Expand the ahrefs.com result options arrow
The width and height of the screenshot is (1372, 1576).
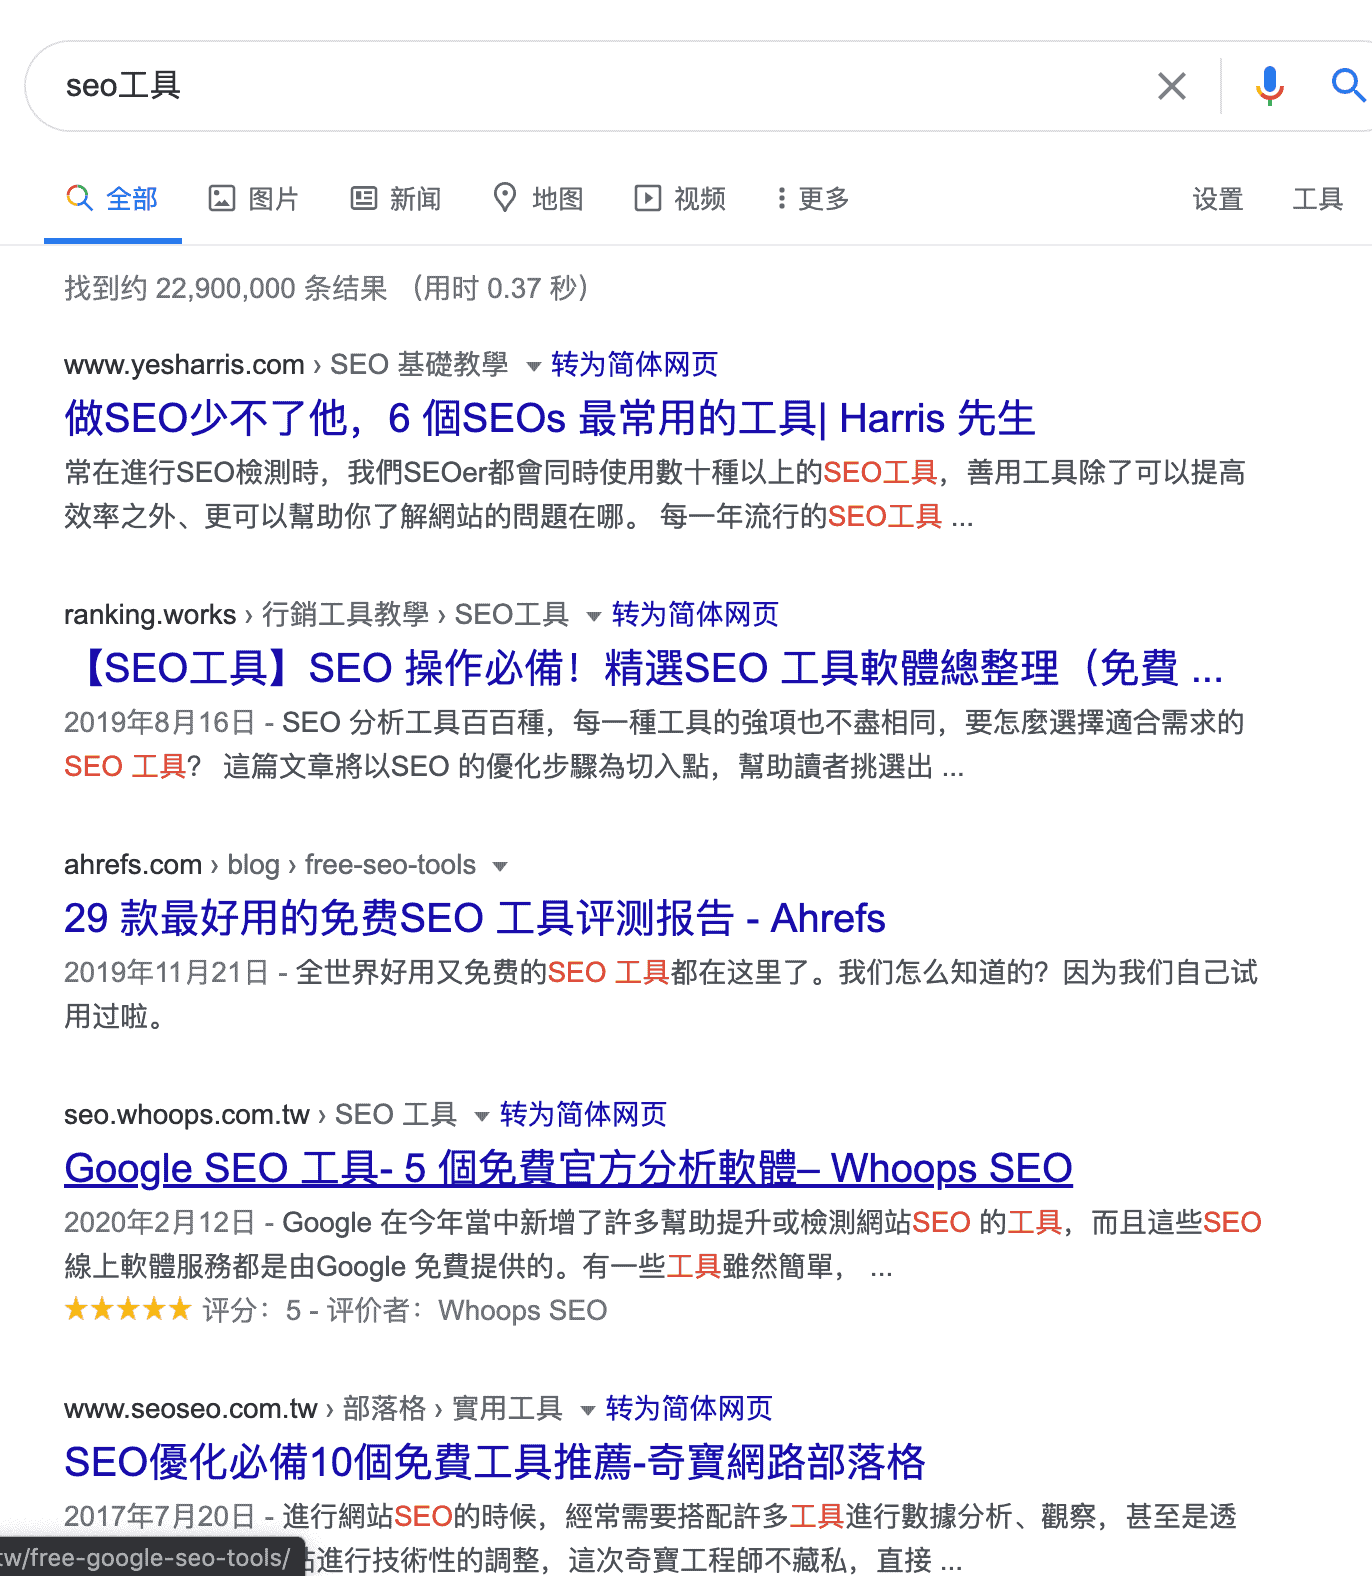[x=501, y=866]
